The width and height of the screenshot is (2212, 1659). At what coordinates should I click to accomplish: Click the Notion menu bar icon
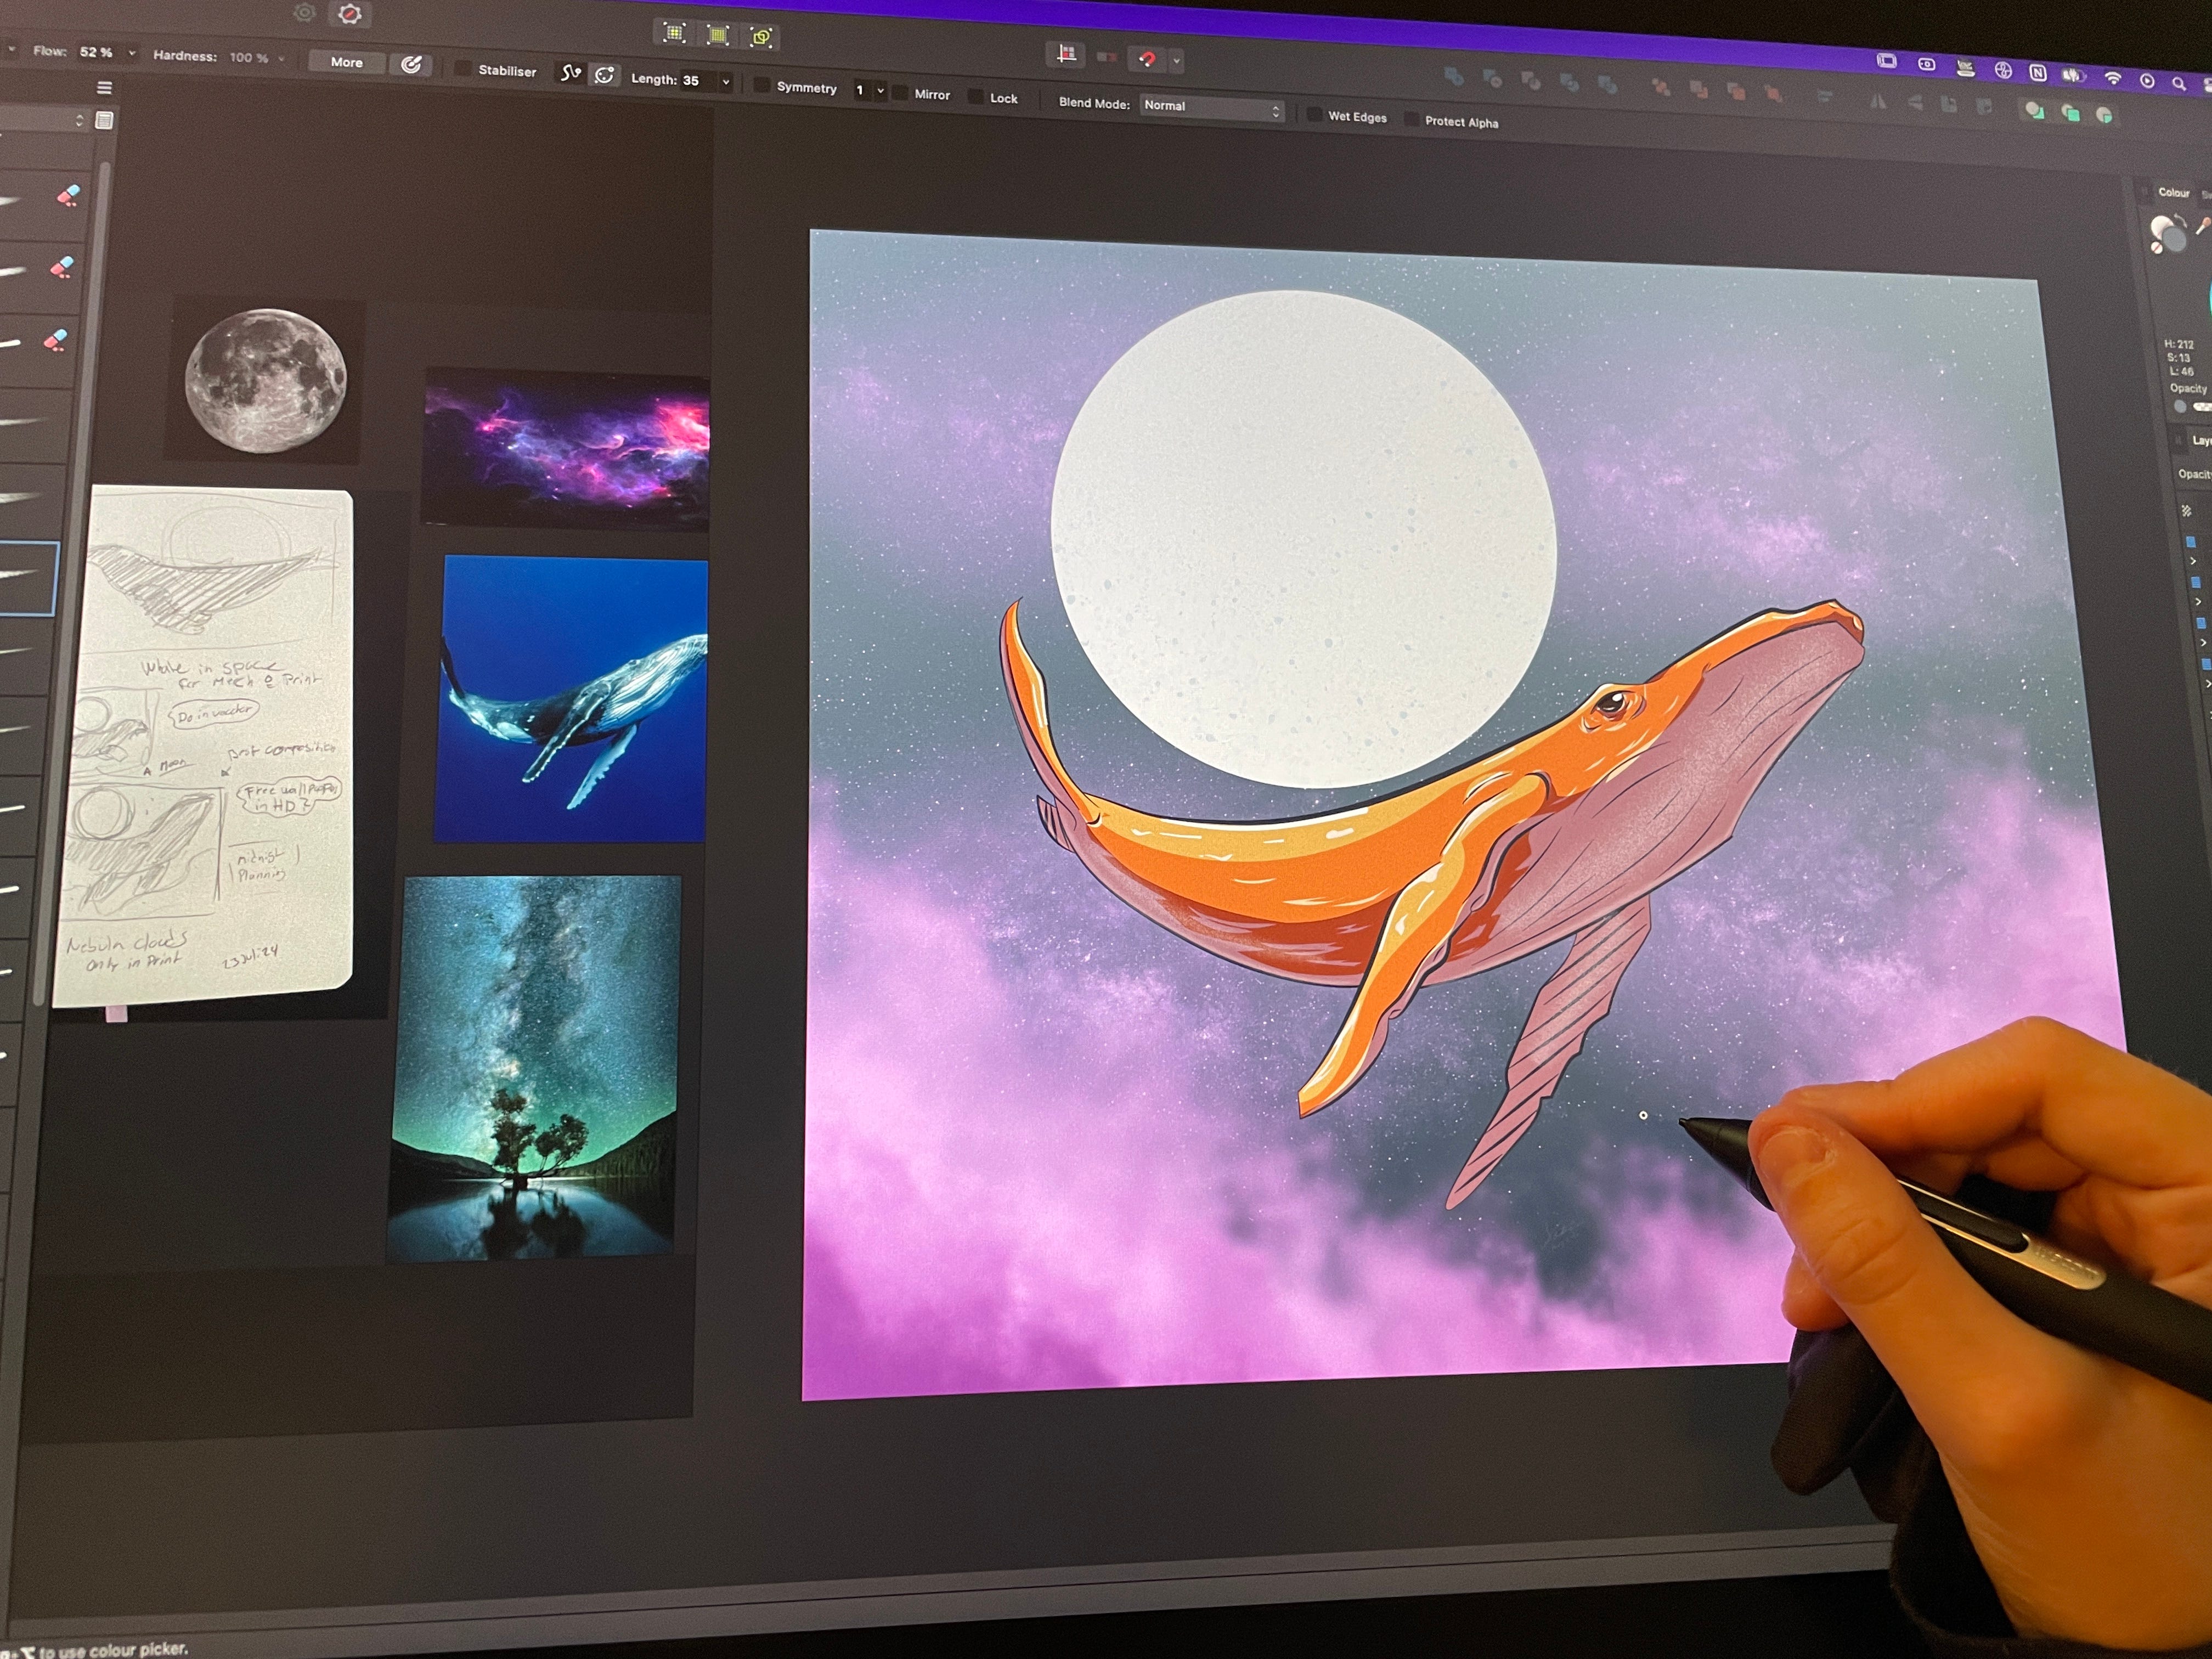click(x=2037, y=72)
